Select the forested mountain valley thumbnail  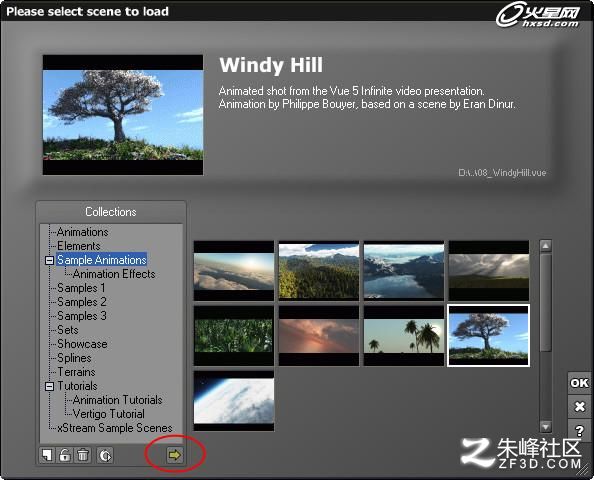pyautogui.click(x=319, y=270)
